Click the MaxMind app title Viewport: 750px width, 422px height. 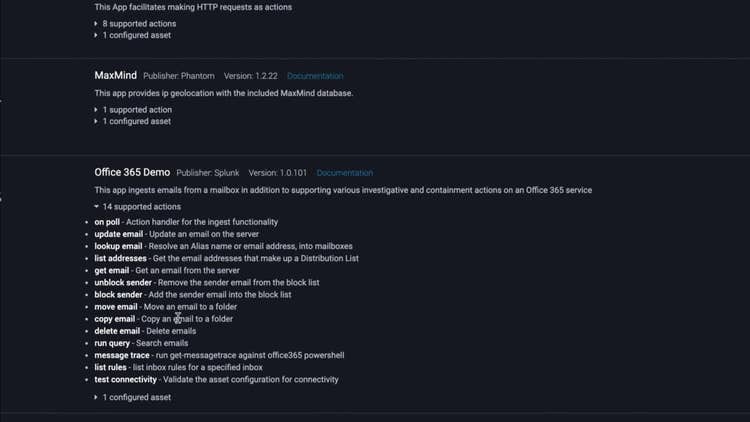pos(115,75)
